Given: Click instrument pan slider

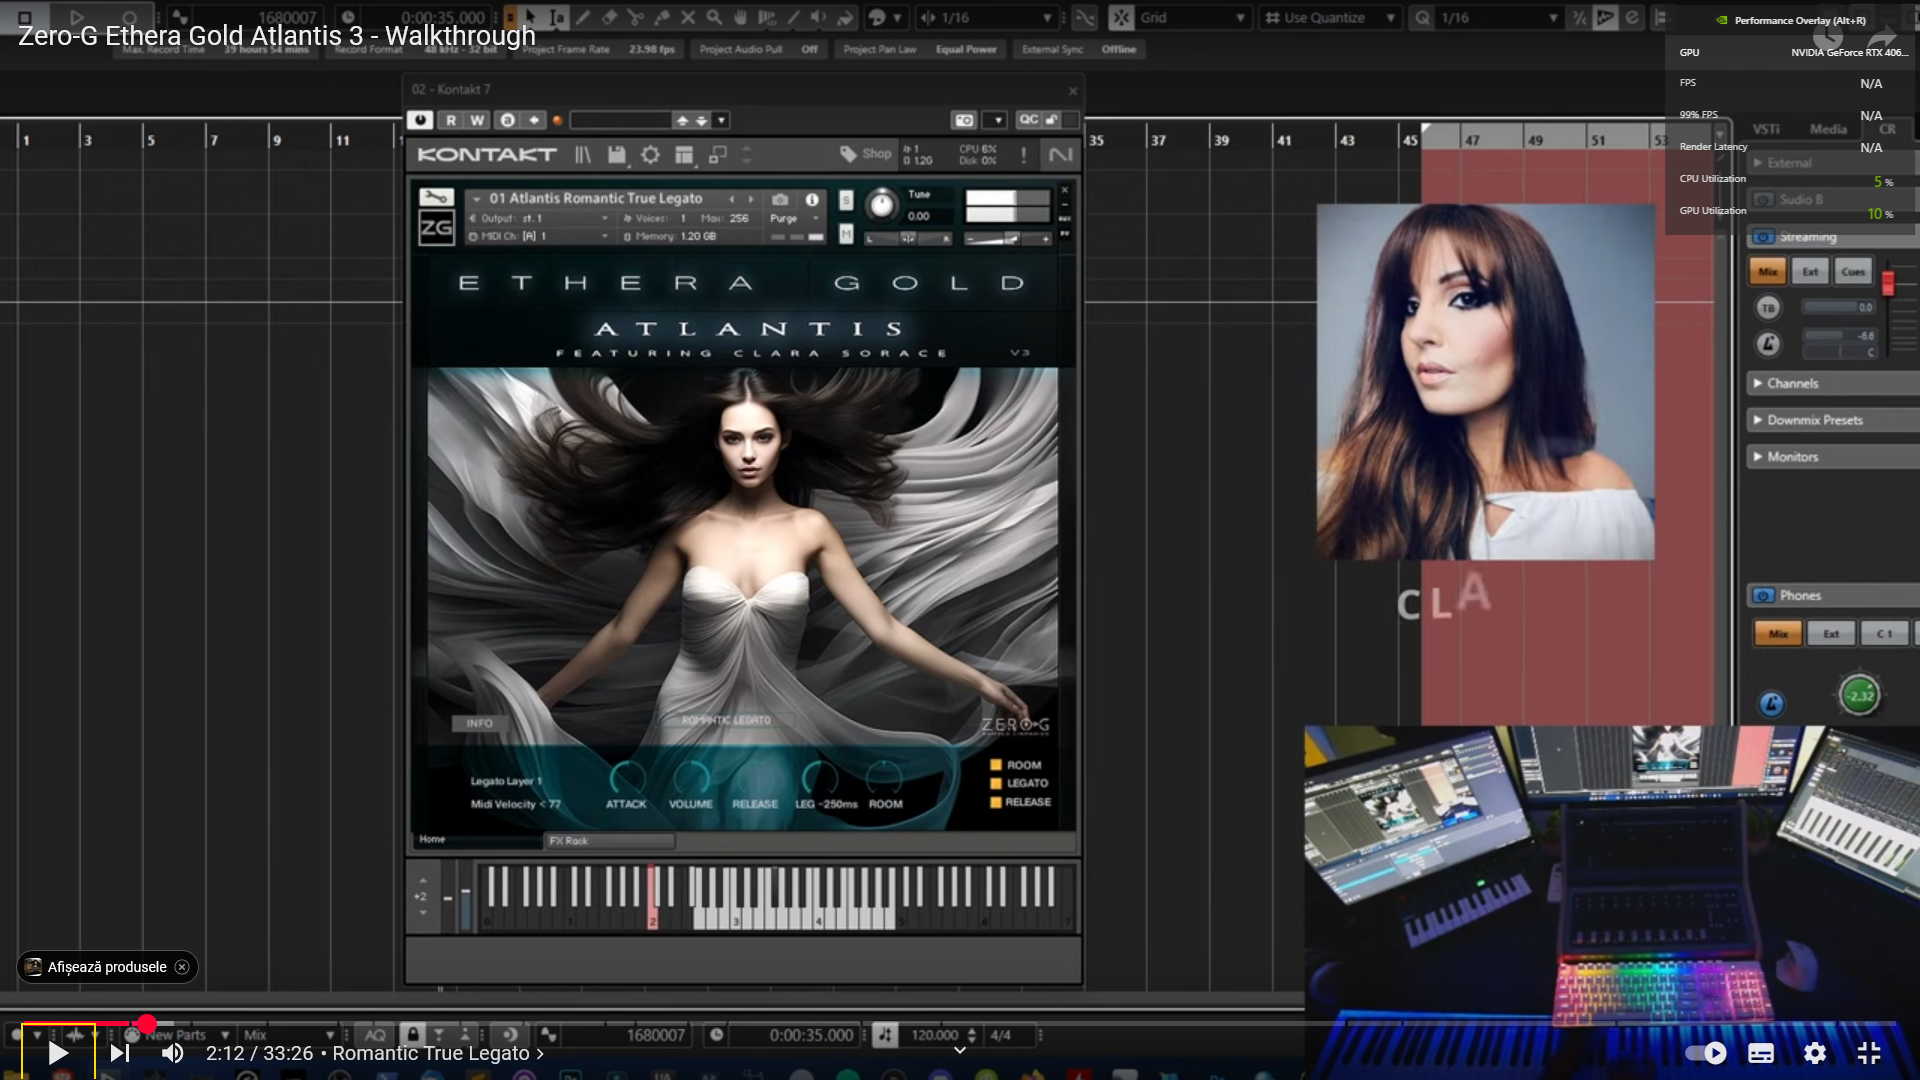Looking at the screenshot, I should 908,238.
